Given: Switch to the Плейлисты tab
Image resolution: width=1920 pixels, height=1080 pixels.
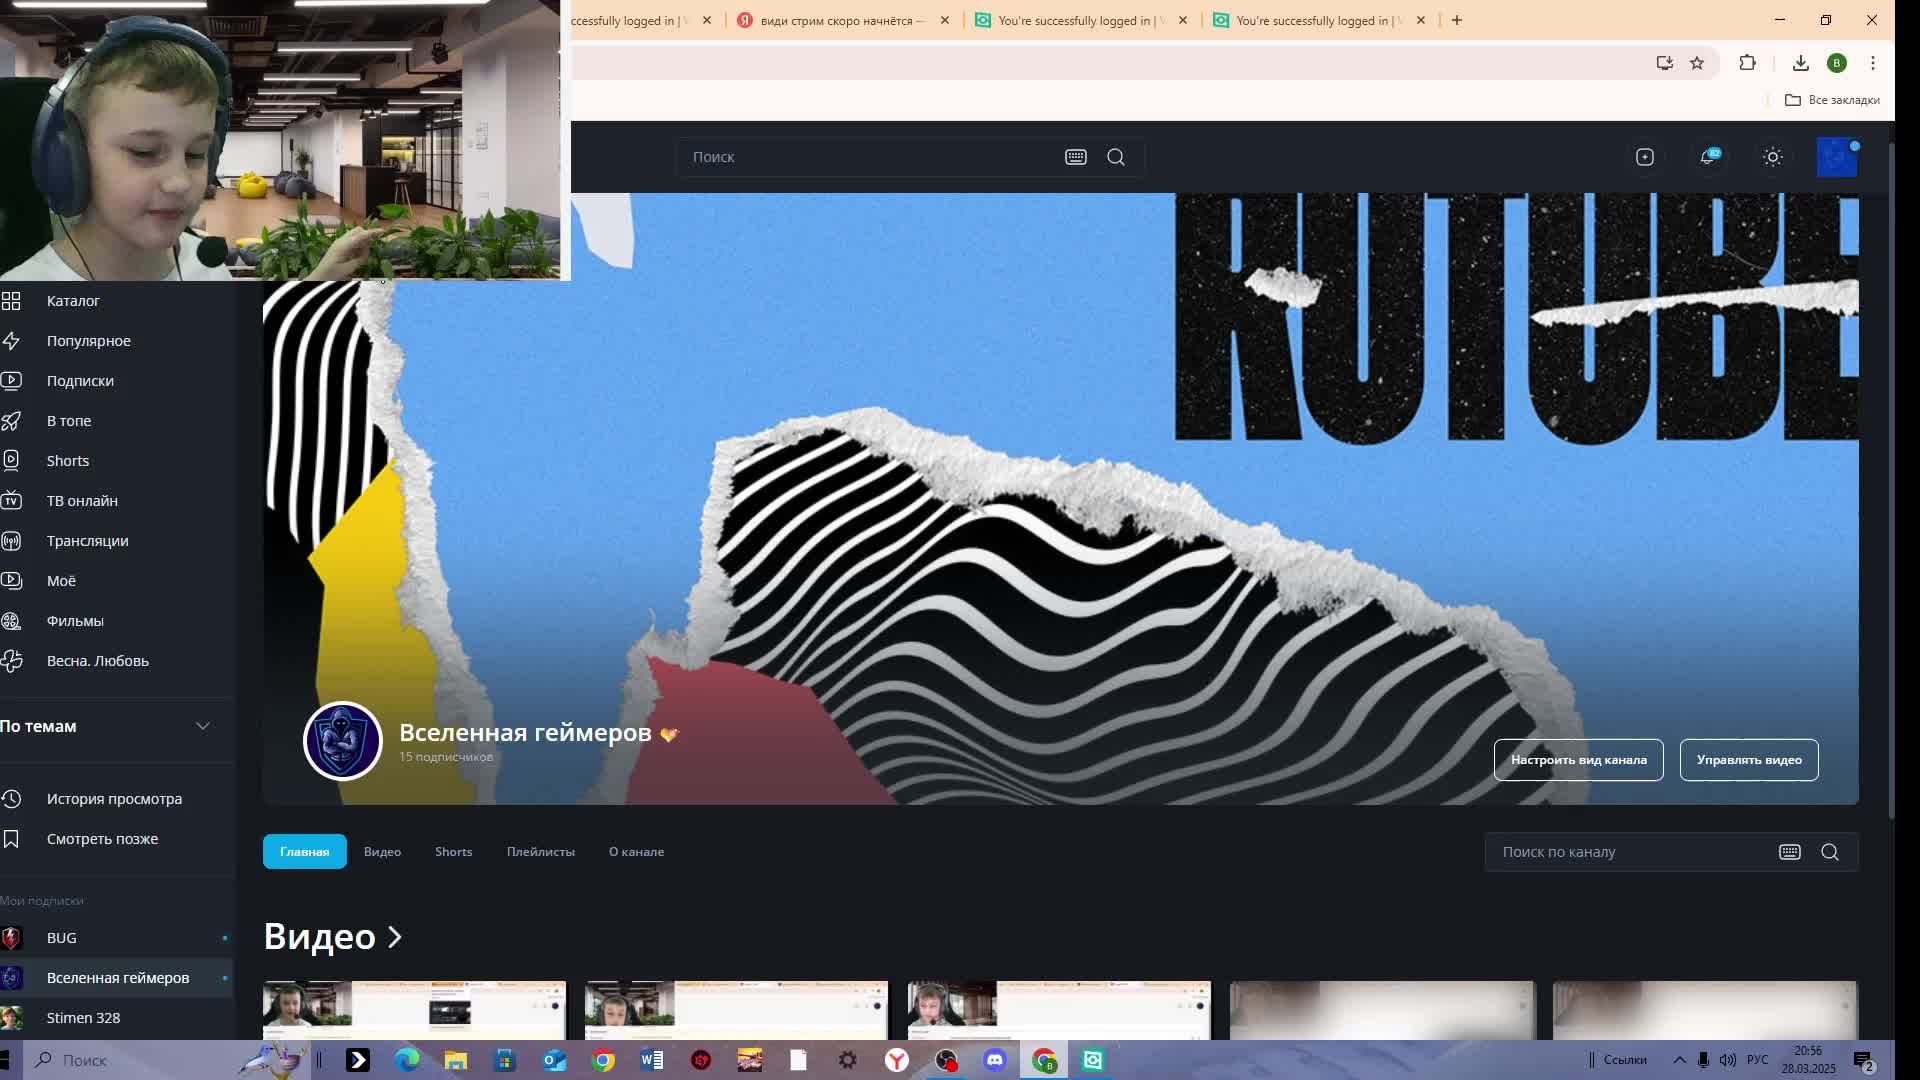Looking at the screenshot, I should [x=540, y=852].
